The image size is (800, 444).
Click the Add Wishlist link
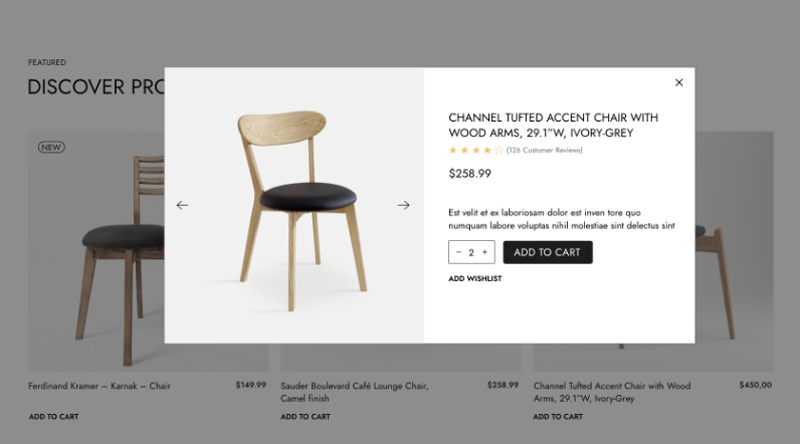pos(475,279)
